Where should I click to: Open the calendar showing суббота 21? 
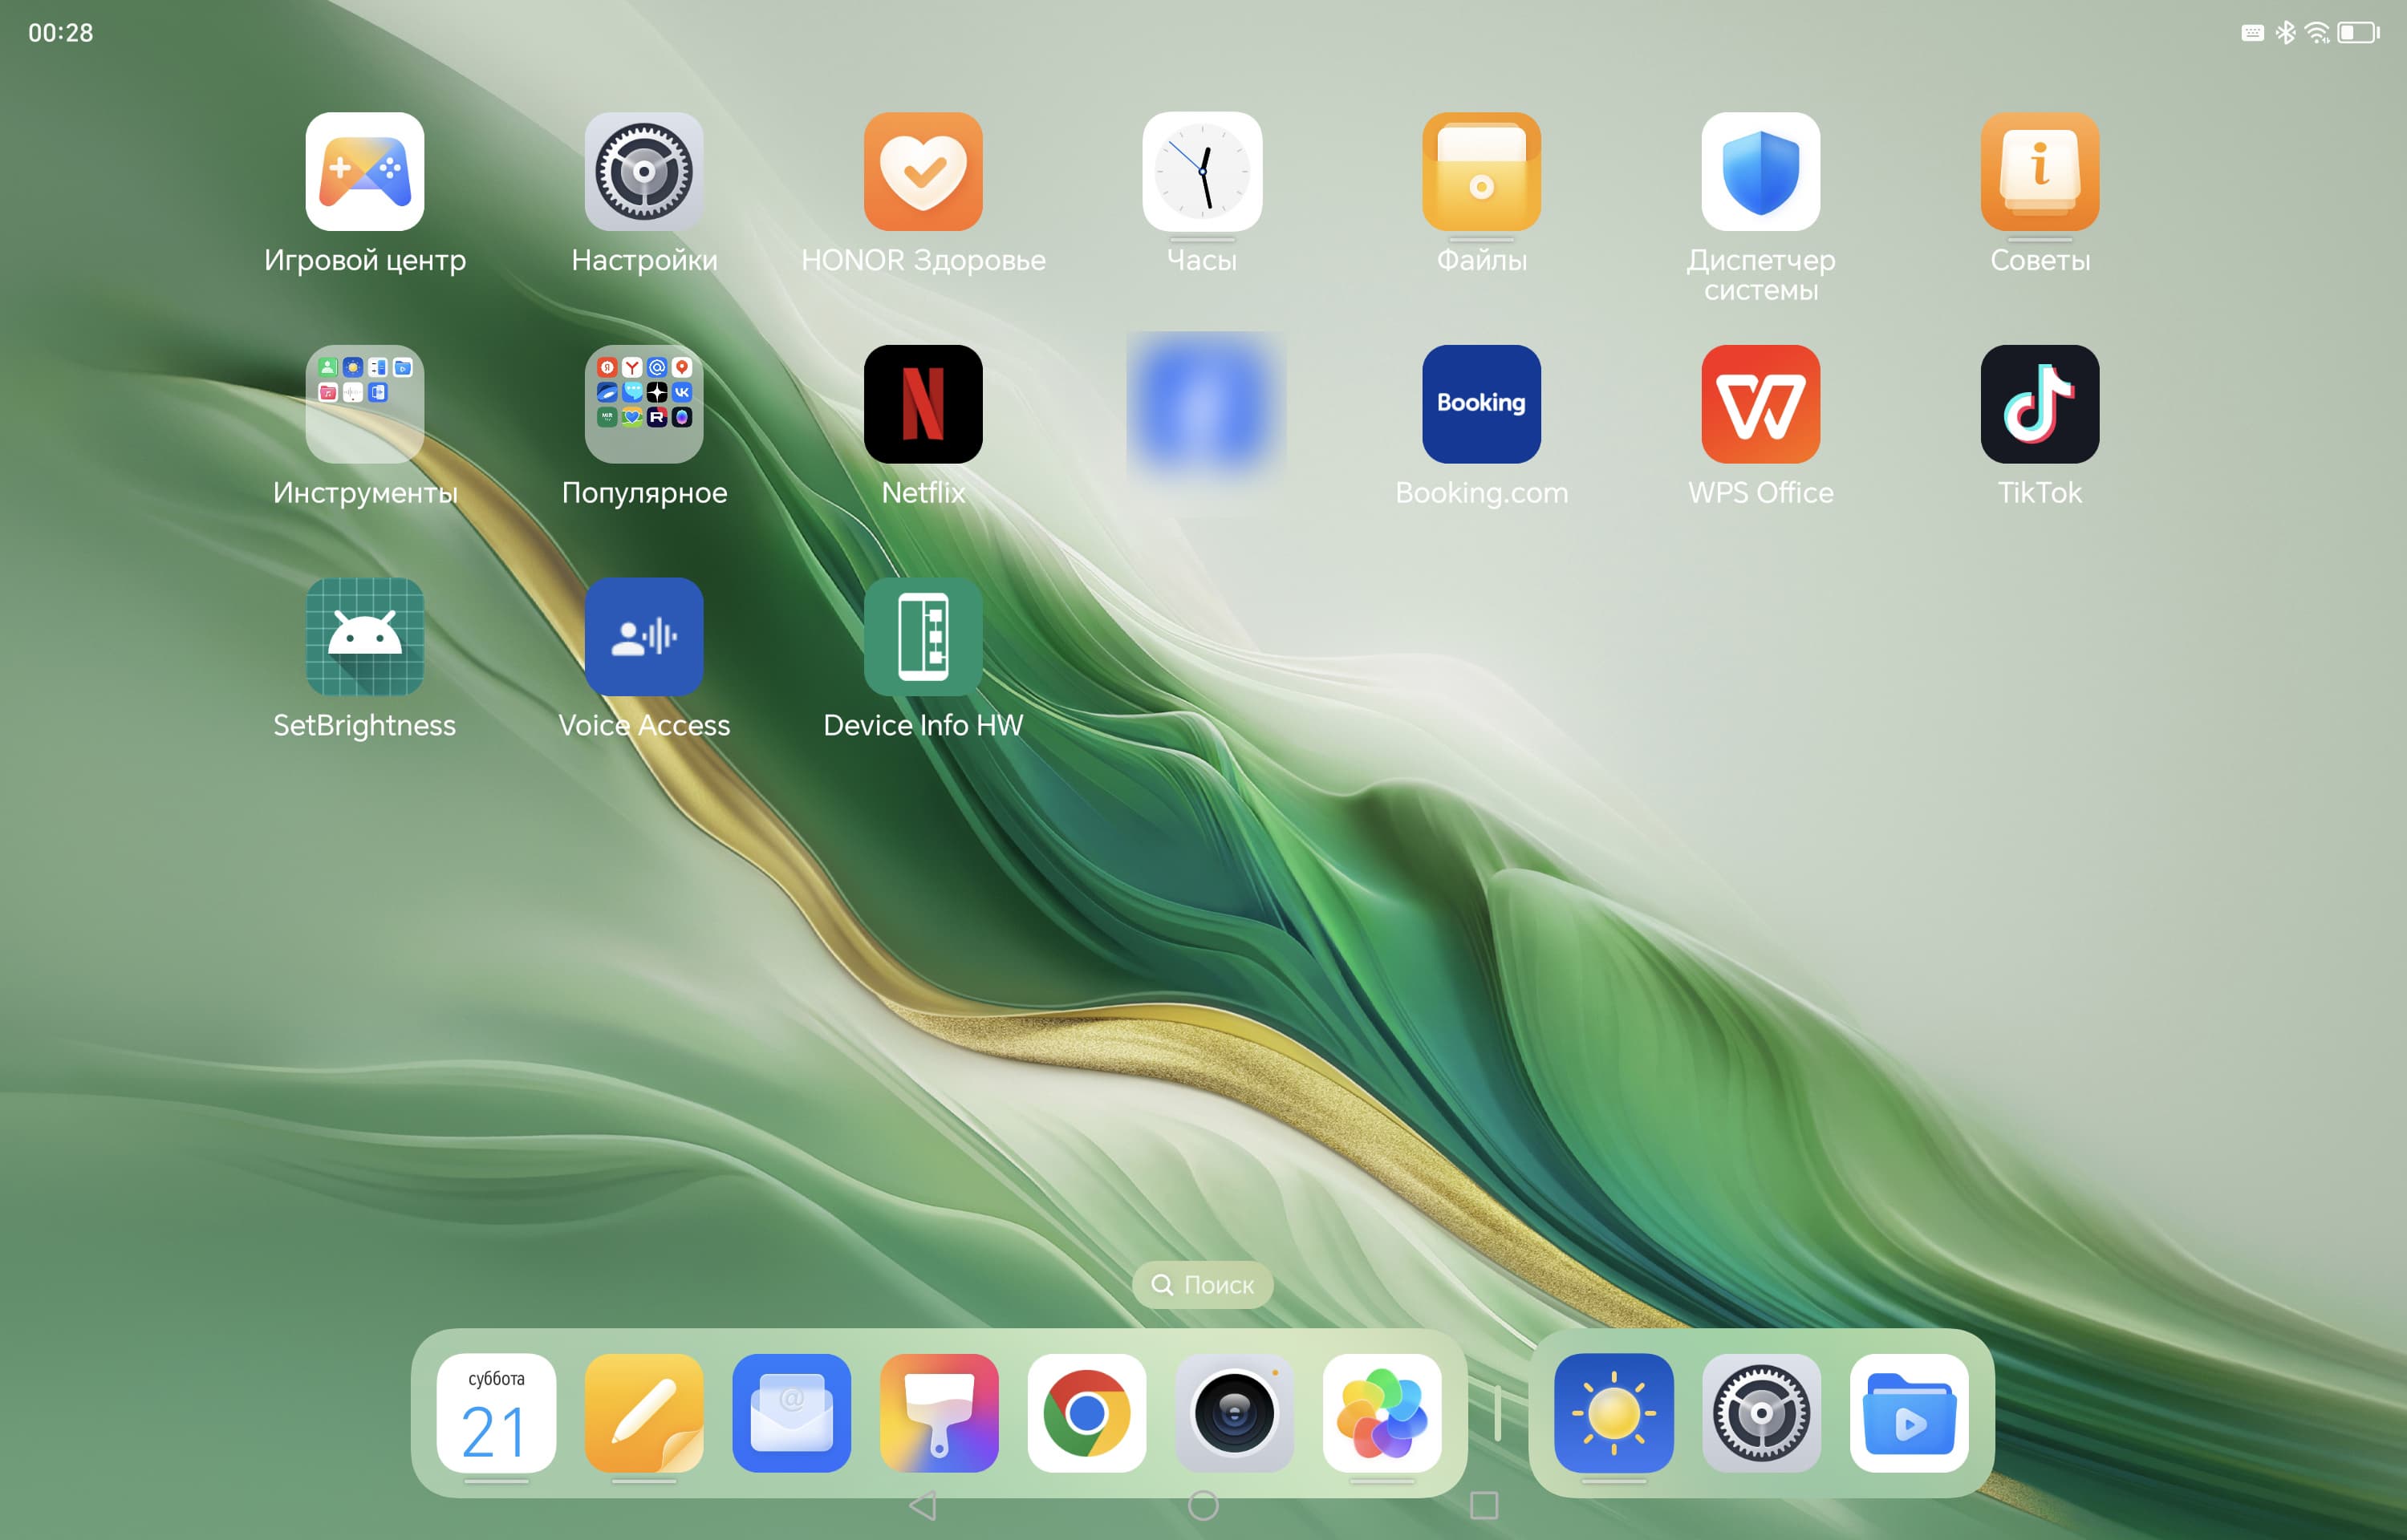tap(496, 1413)
